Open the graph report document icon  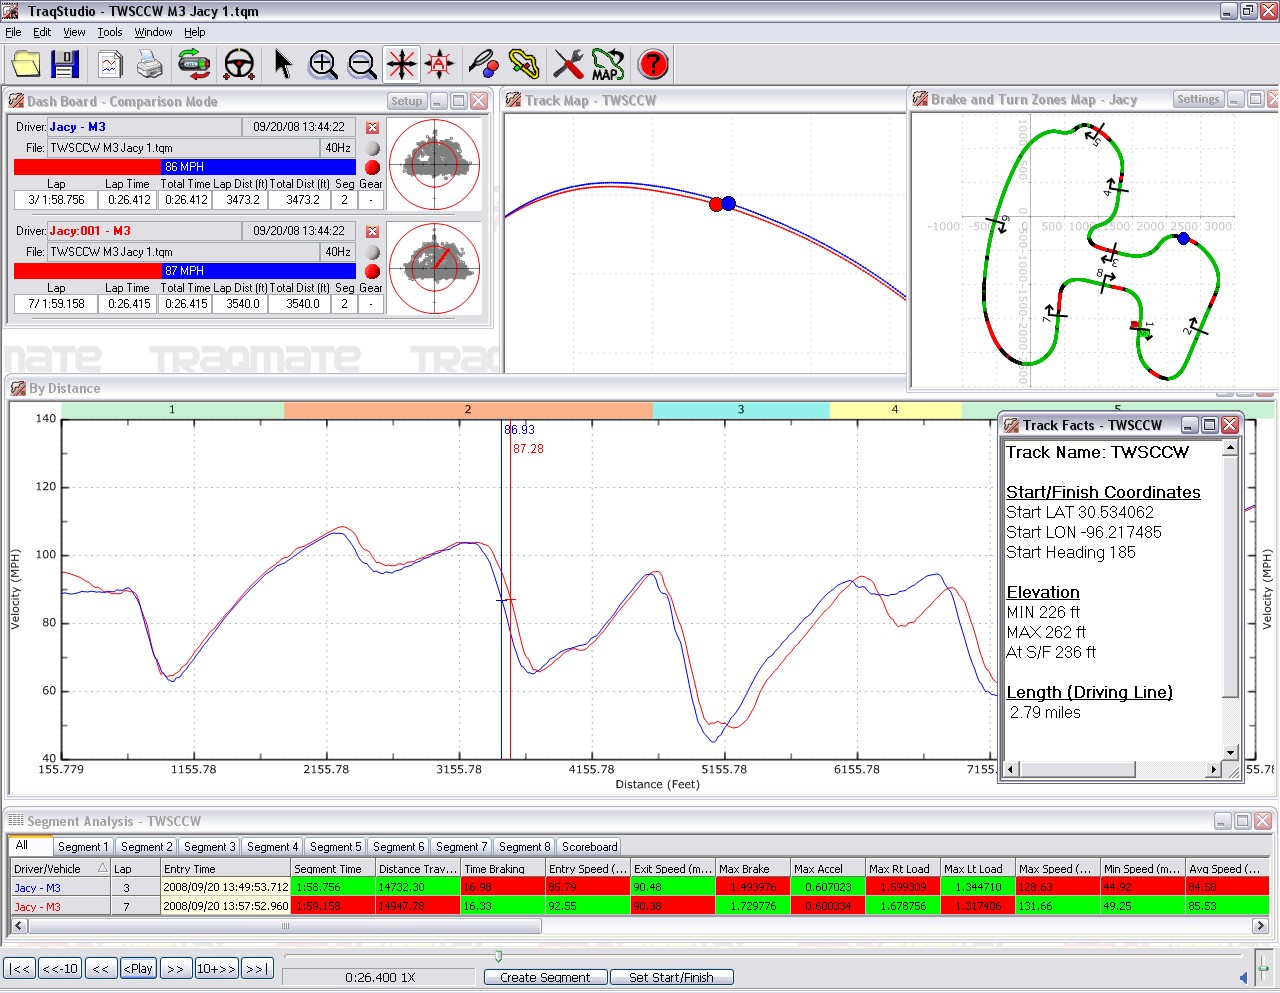pos(110,65)
